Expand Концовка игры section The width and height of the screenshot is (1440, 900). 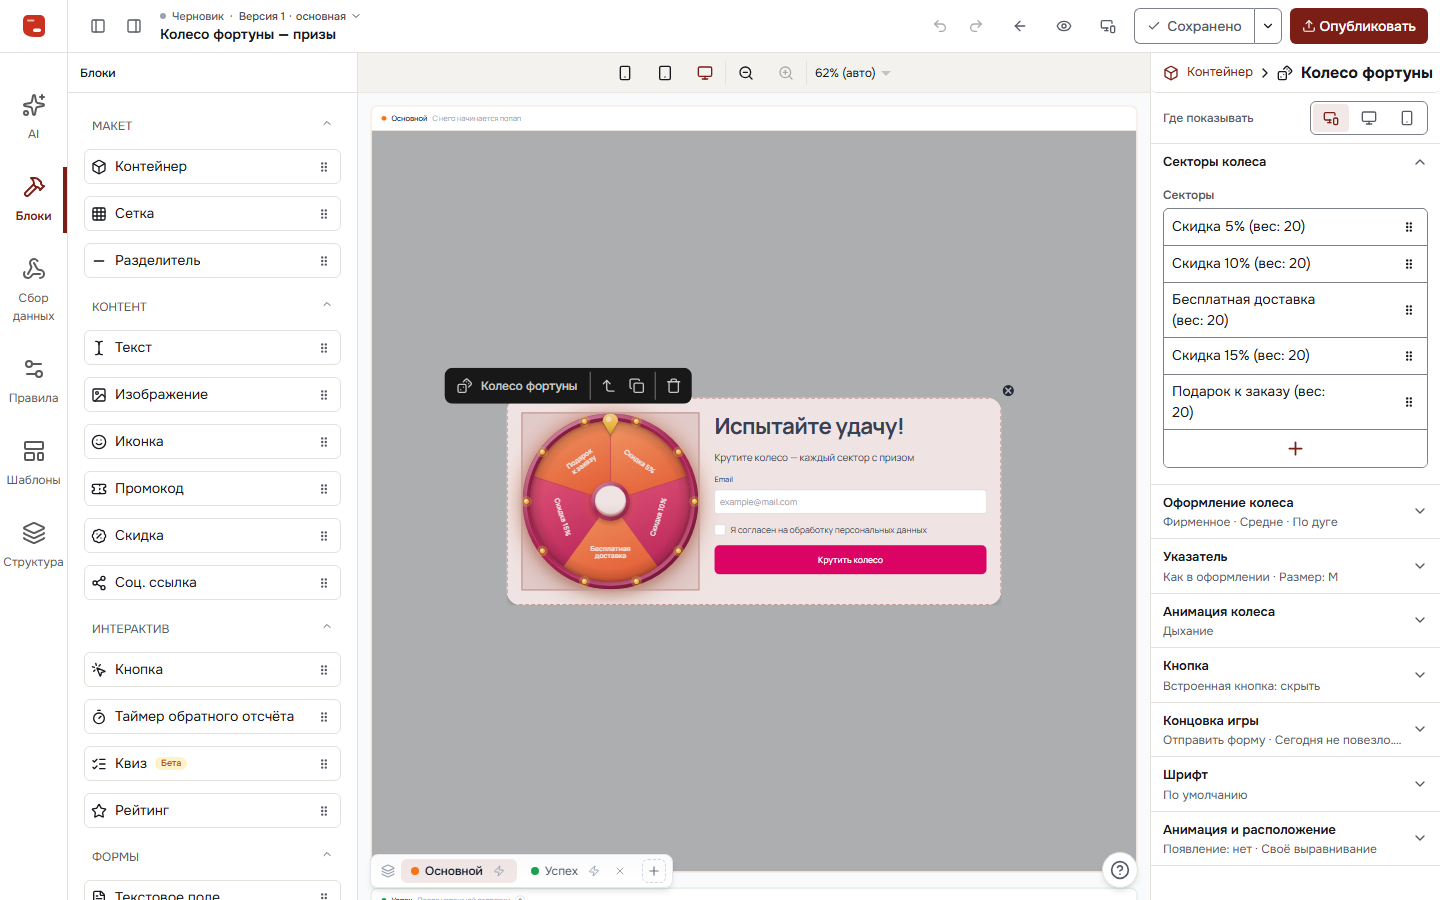[x=1295, y=730]
